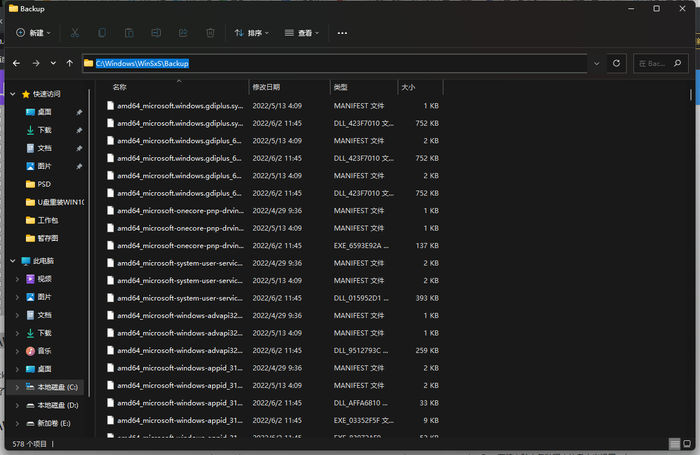Unpin 桌面 via its pin icon
700x455 pixels.
pyautogui.click(x=79, y=112)
